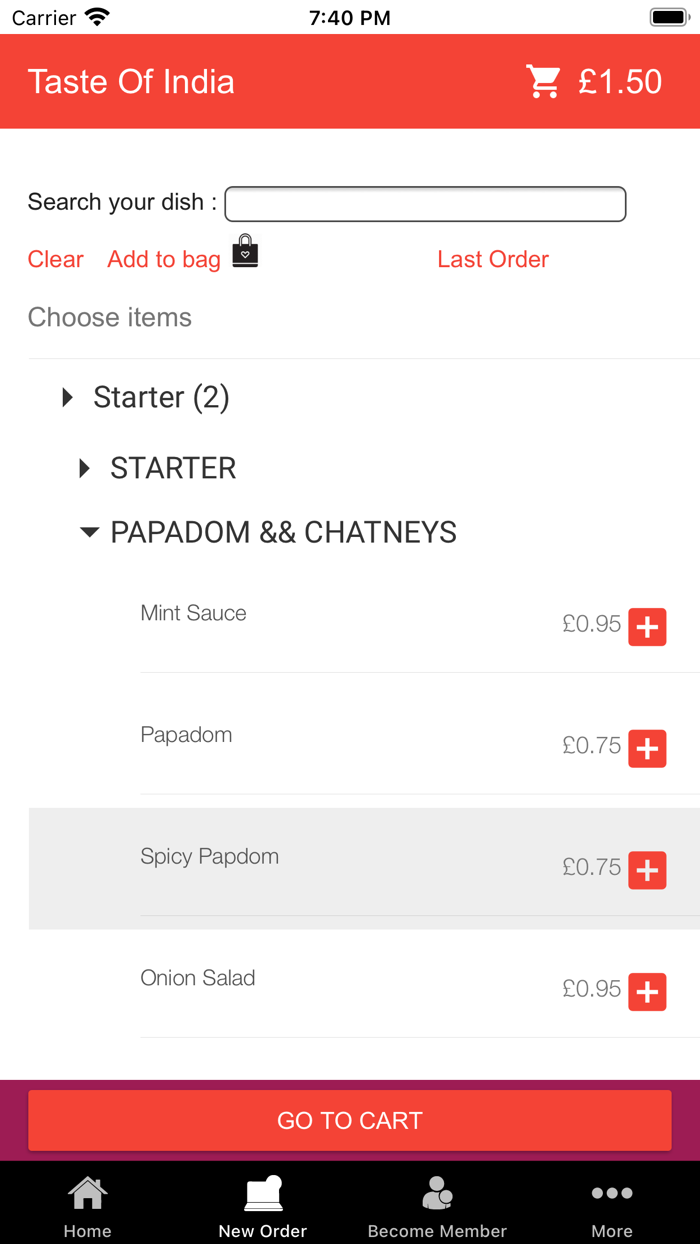Switch to the New Order tab
Screen dimensions: 700x1244
click(262, 1202)
